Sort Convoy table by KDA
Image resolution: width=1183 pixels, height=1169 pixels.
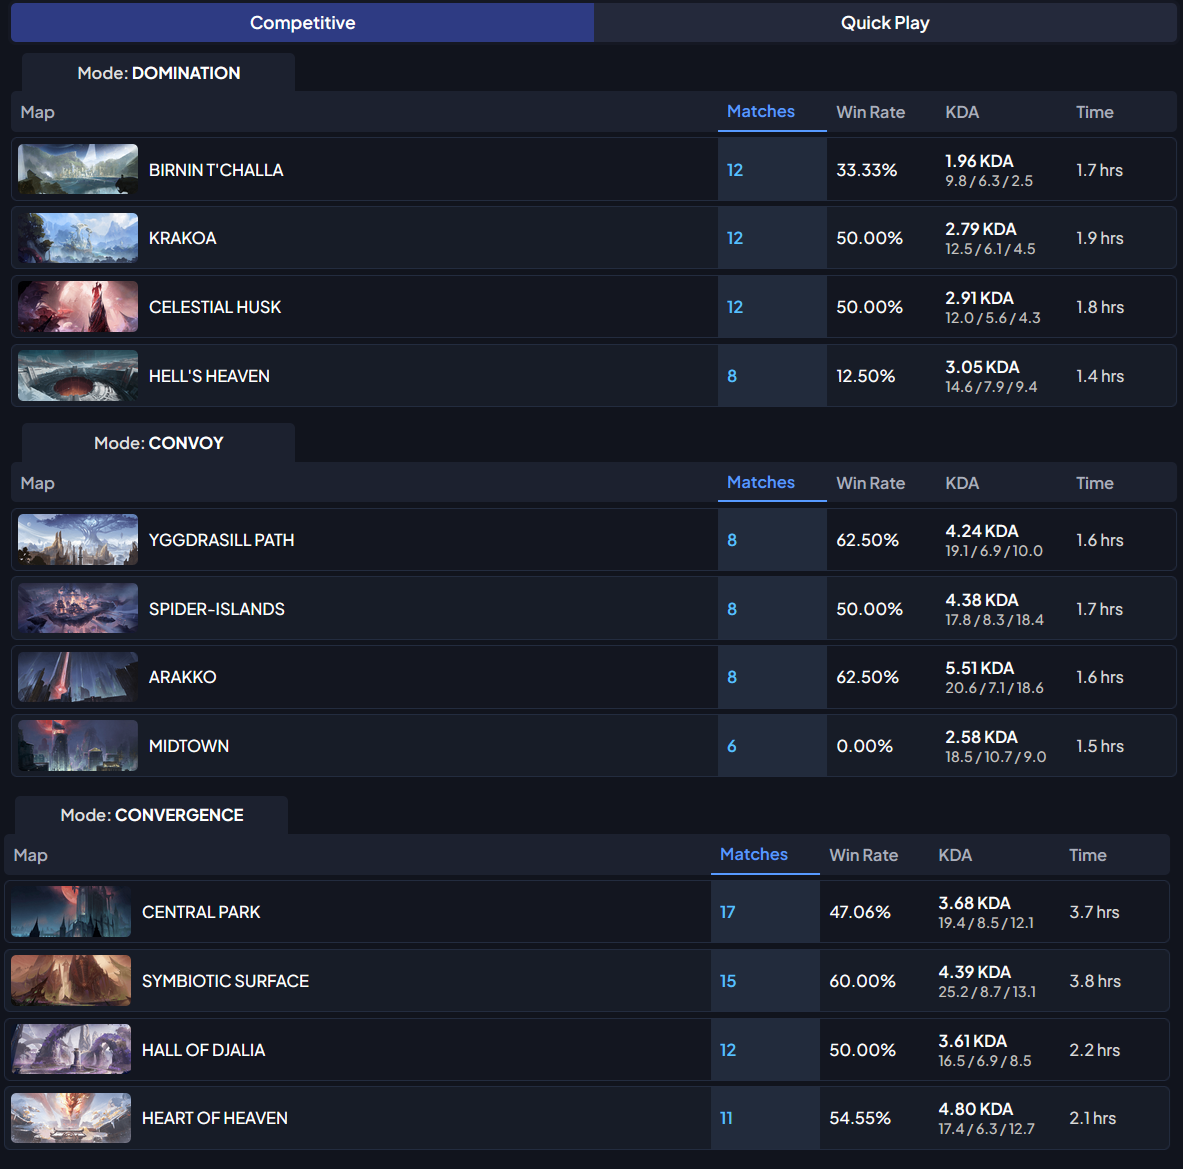[x=962, y=483]
